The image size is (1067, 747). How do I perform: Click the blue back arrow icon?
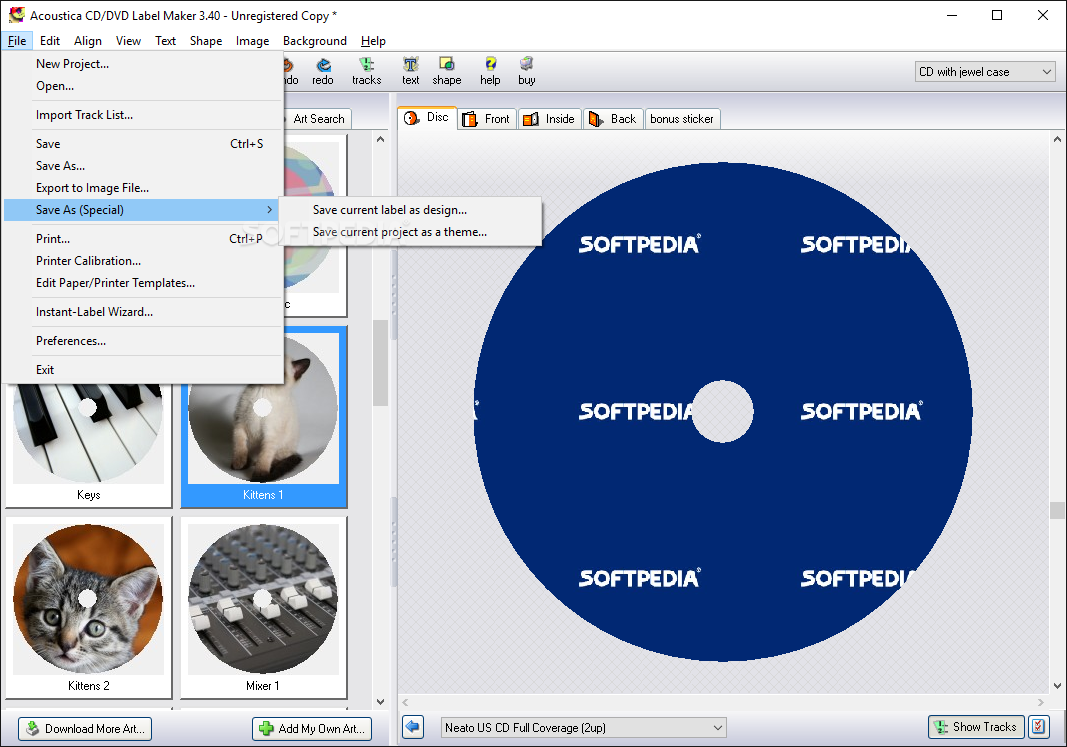tap(412, 727)
